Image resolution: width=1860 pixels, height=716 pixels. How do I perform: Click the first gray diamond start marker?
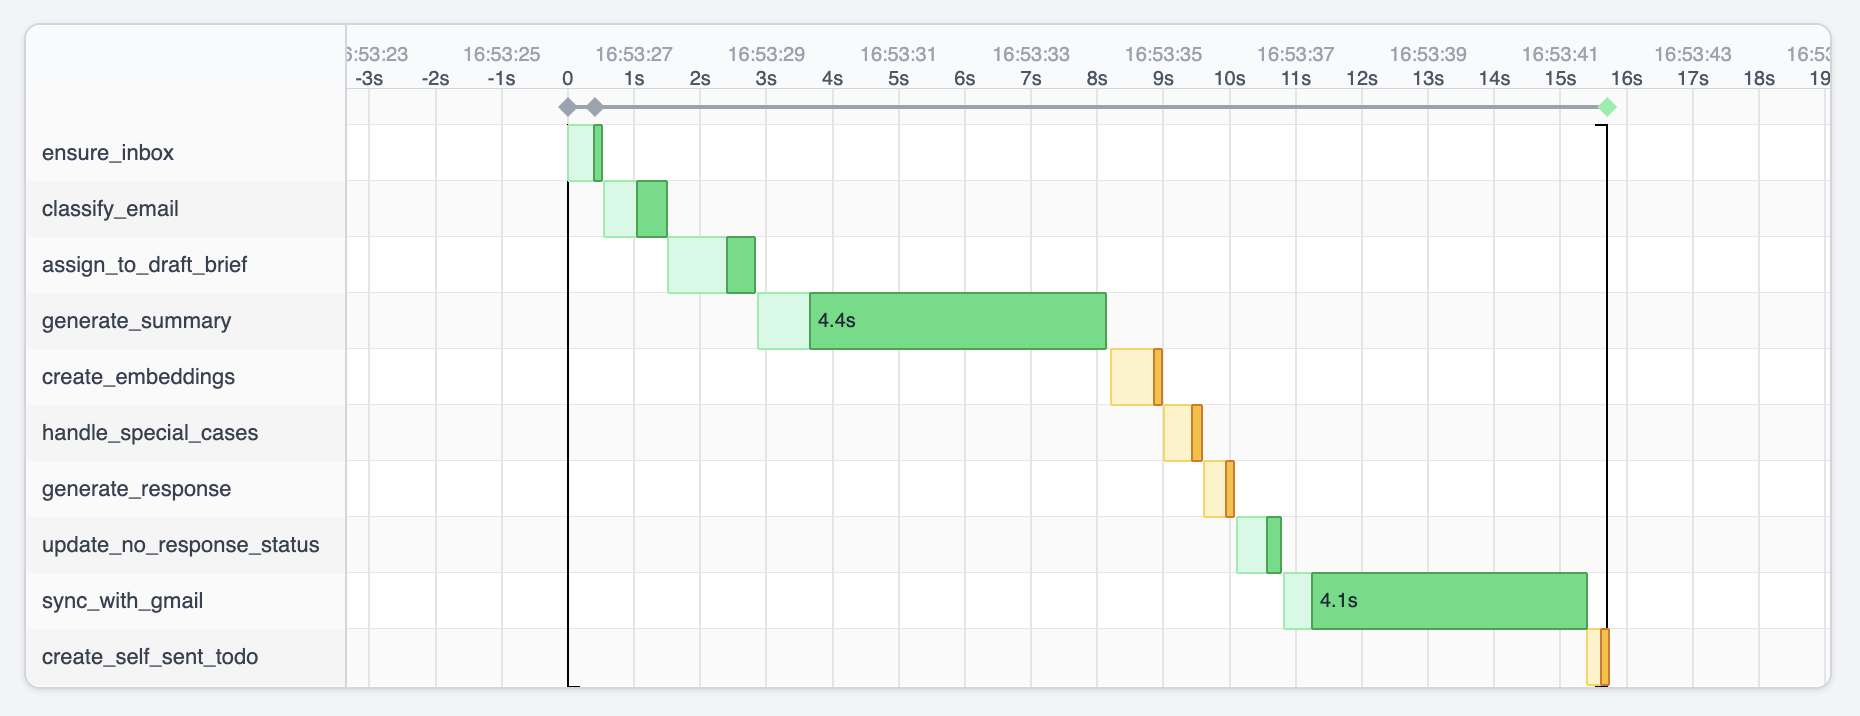567,107
